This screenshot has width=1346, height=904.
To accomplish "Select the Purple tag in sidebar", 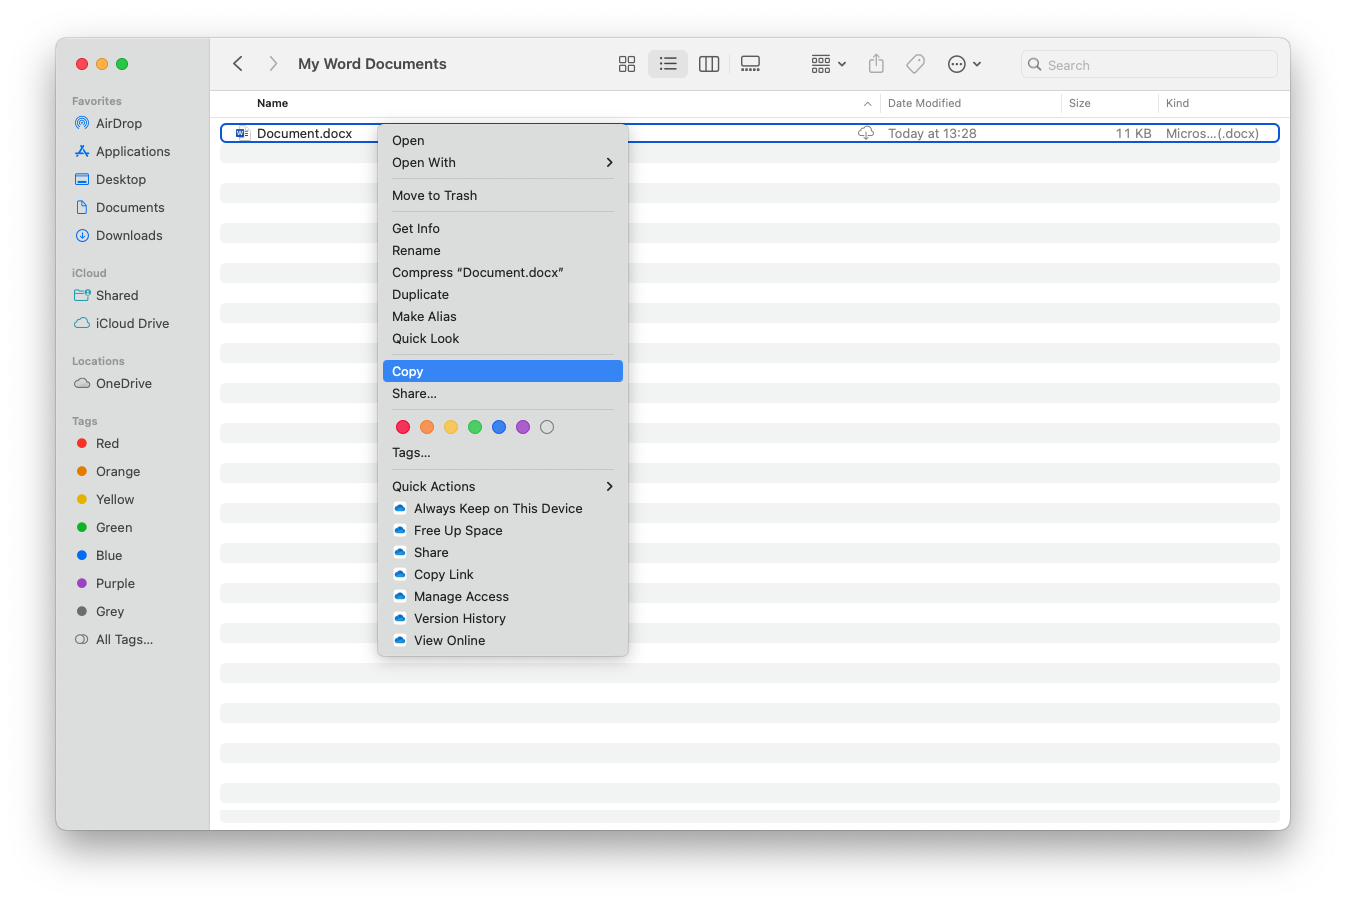I will tap(105, 583).
